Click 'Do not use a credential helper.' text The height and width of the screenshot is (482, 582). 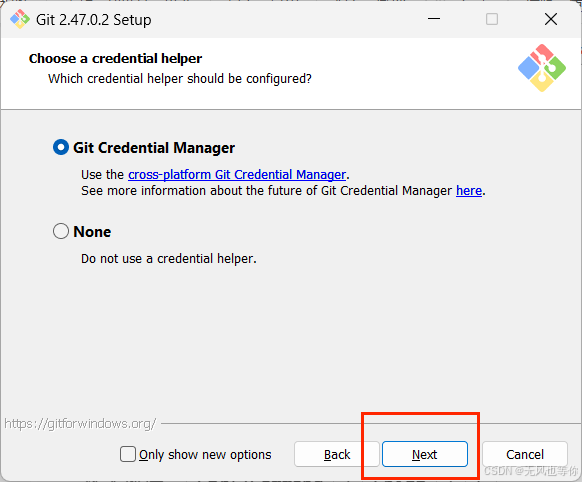[x=169, y=259]
